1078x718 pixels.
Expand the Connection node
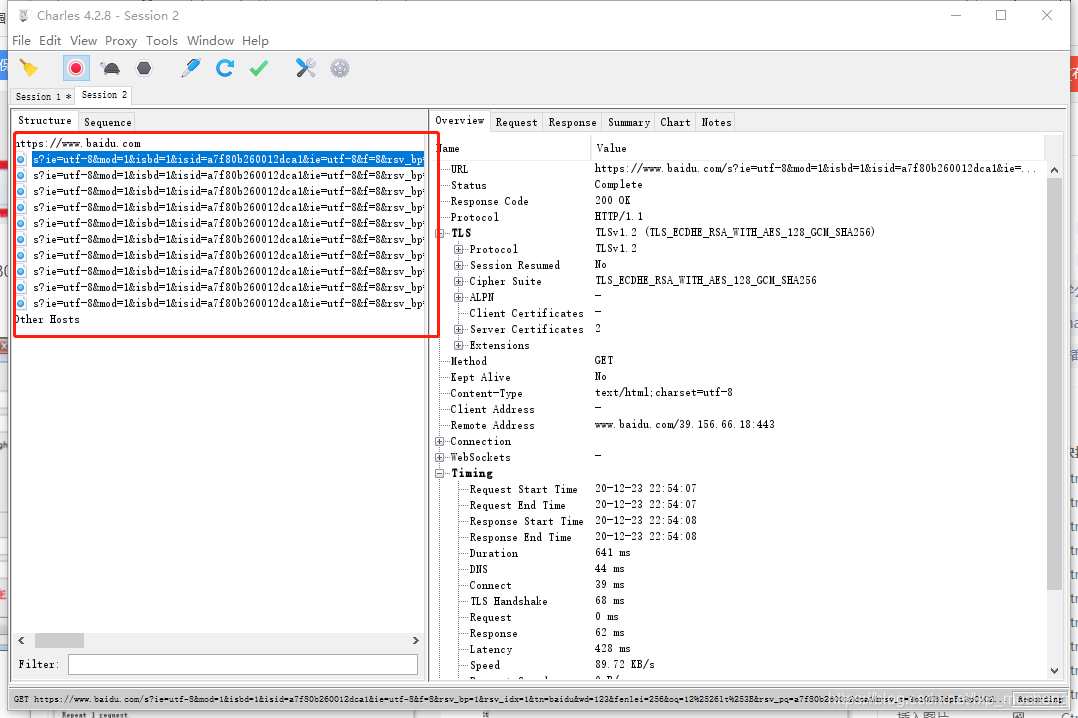[439, 442]
